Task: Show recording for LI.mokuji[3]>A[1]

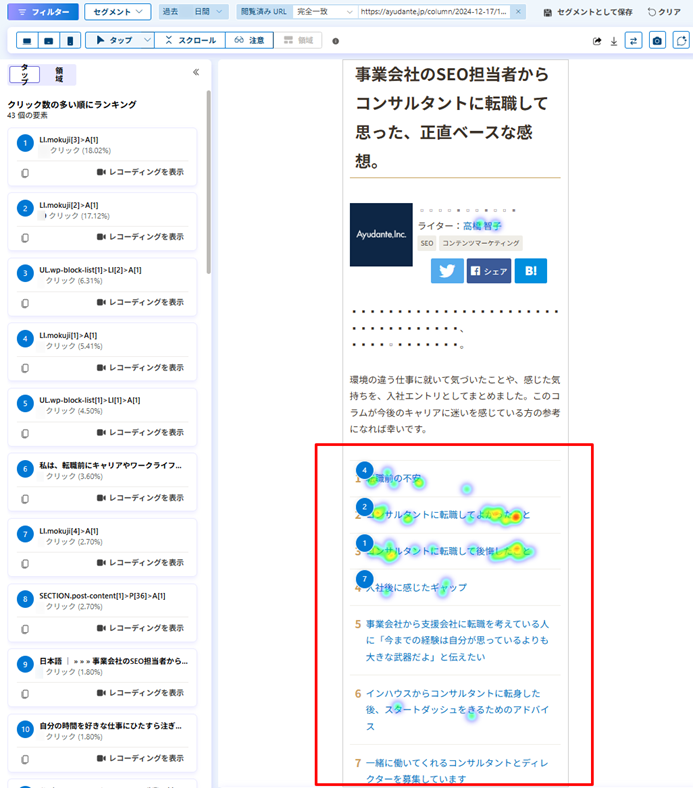Action: point(140,172)
